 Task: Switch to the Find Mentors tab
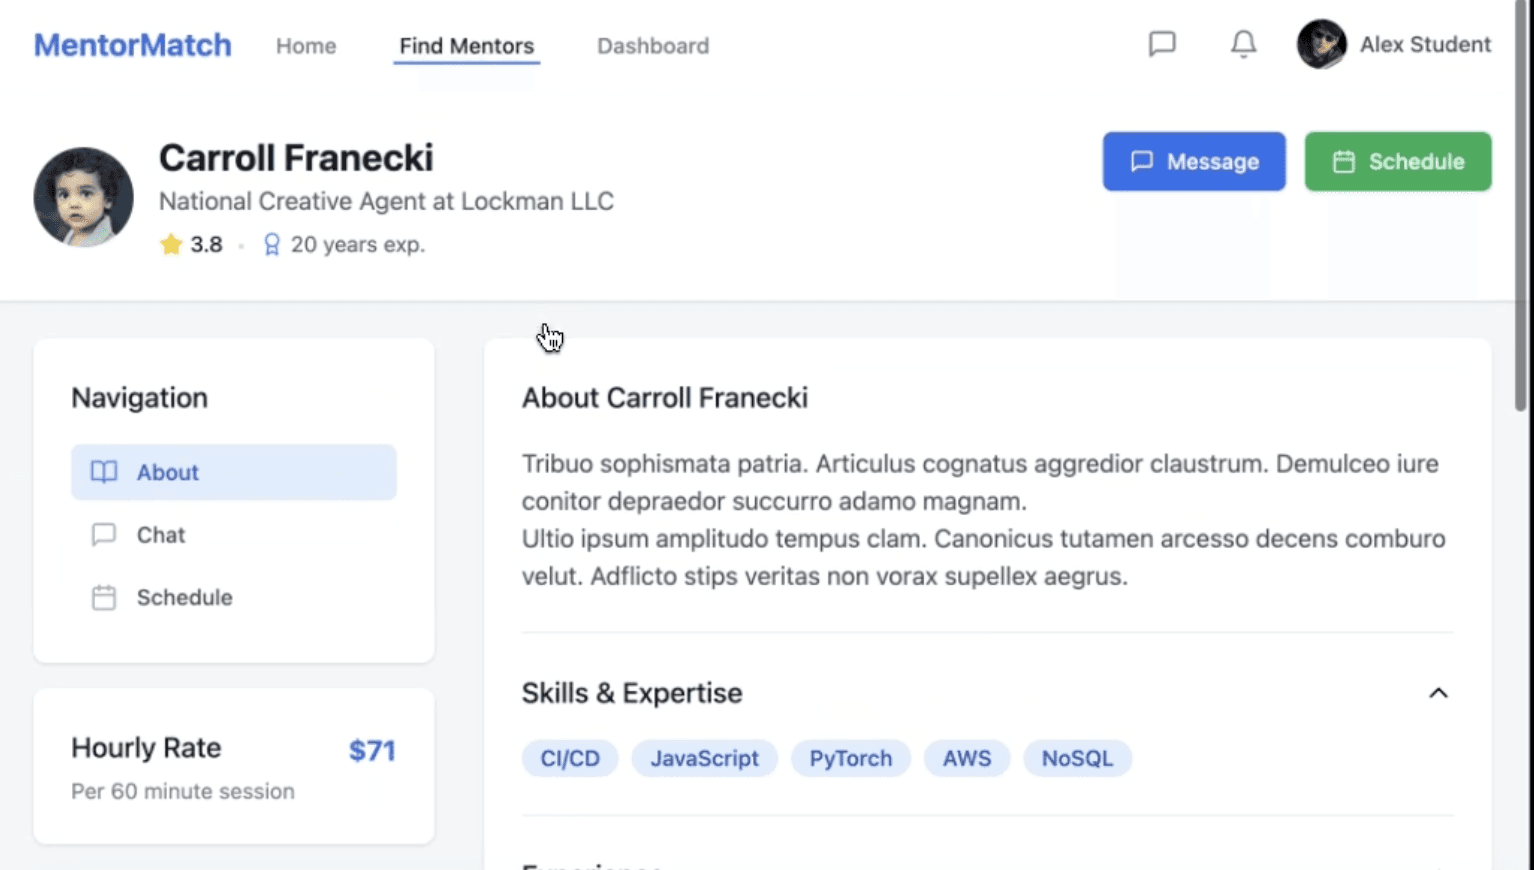click(x=466, y=46)
